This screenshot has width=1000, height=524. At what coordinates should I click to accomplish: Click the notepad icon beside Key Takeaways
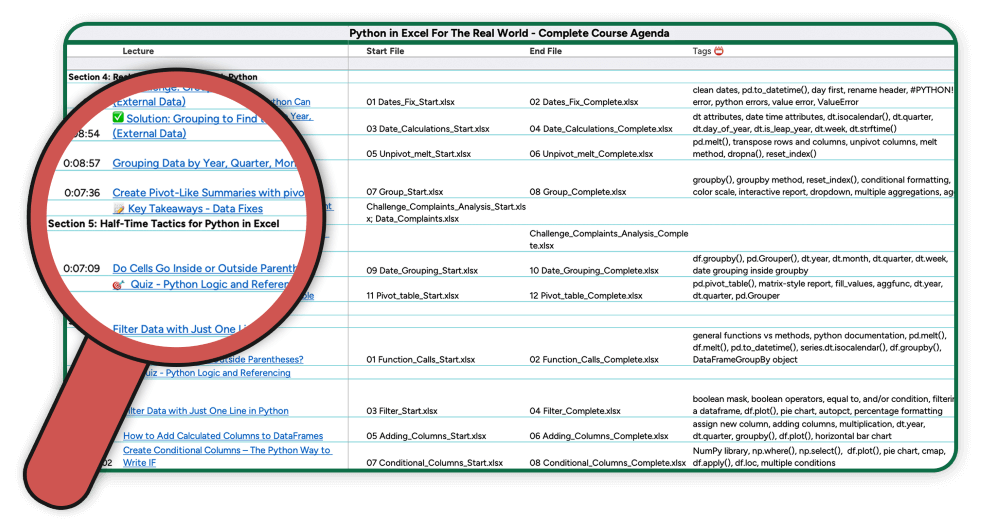[119, 209]
